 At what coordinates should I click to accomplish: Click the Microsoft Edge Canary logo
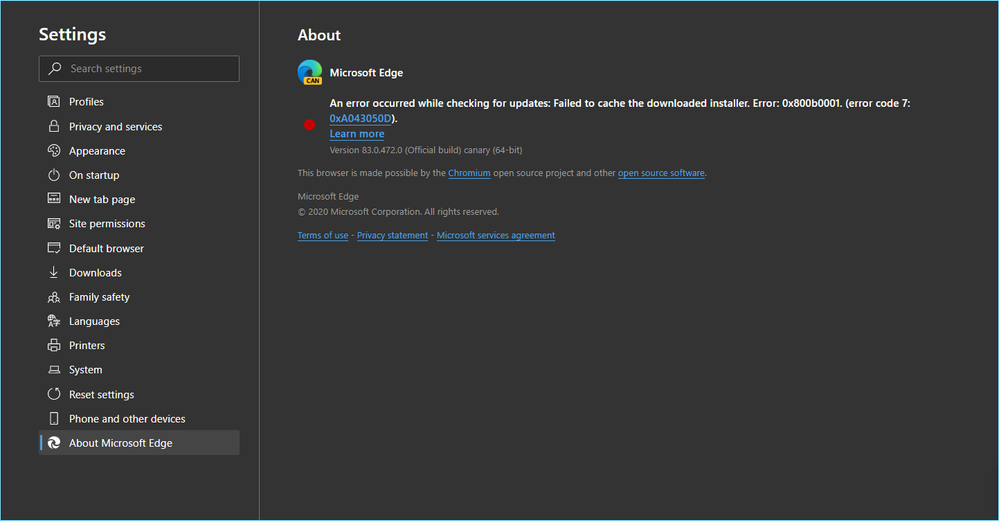click(310, 73)
